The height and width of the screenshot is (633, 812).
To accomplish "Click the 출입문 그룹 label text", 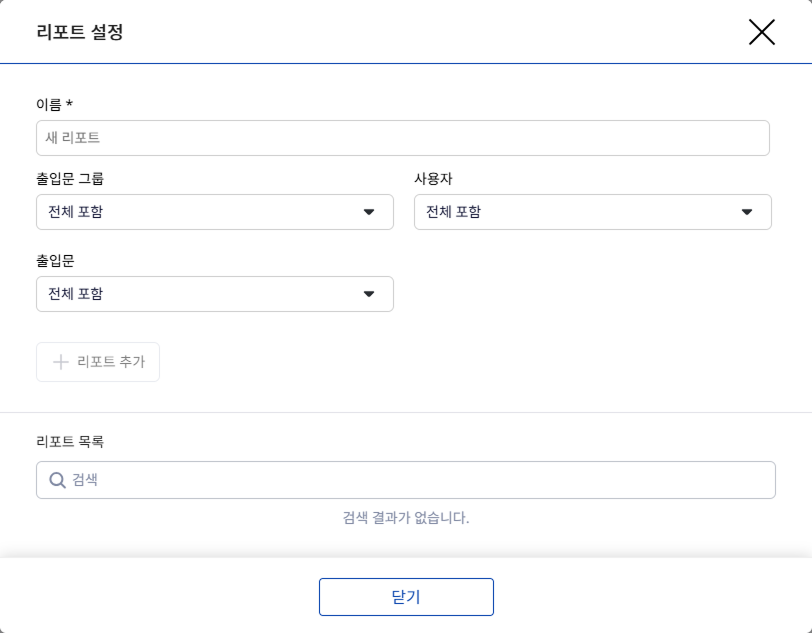I will (70, 179).
